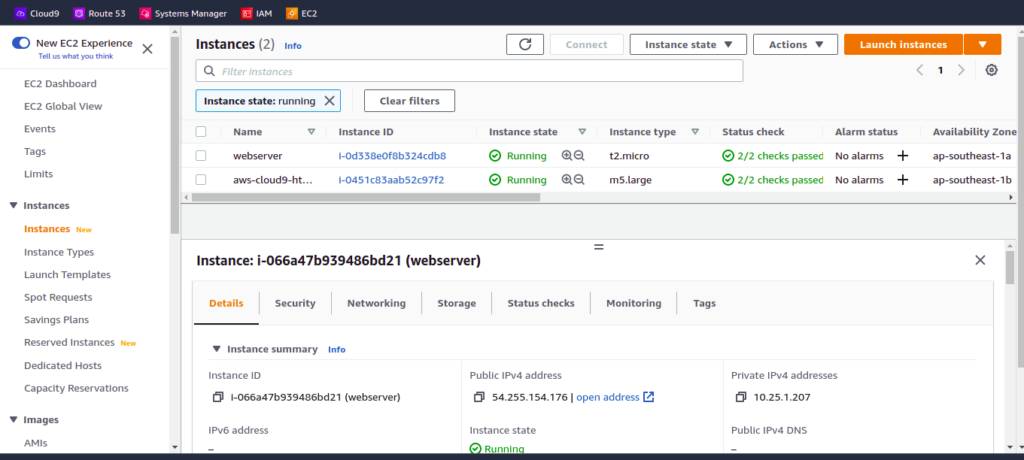The width and height of the screenshot is (1024, 460).
Task: Add alarm for m5.large instance
Action: pos(903,180)
